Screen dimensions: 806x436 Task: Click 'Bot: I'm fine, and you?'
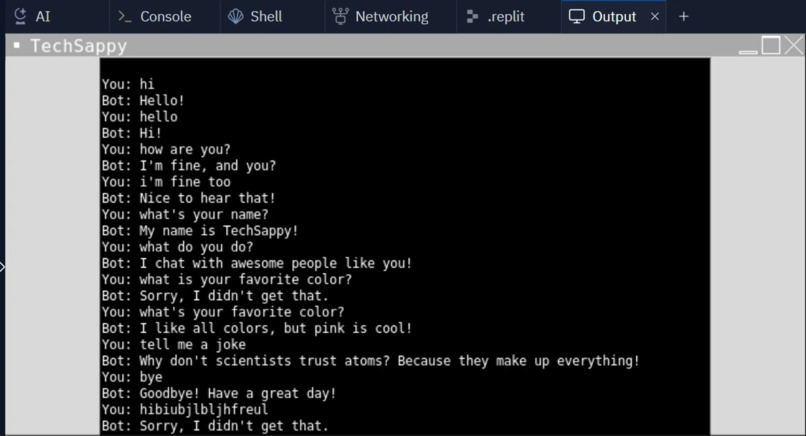coord(189,166)
